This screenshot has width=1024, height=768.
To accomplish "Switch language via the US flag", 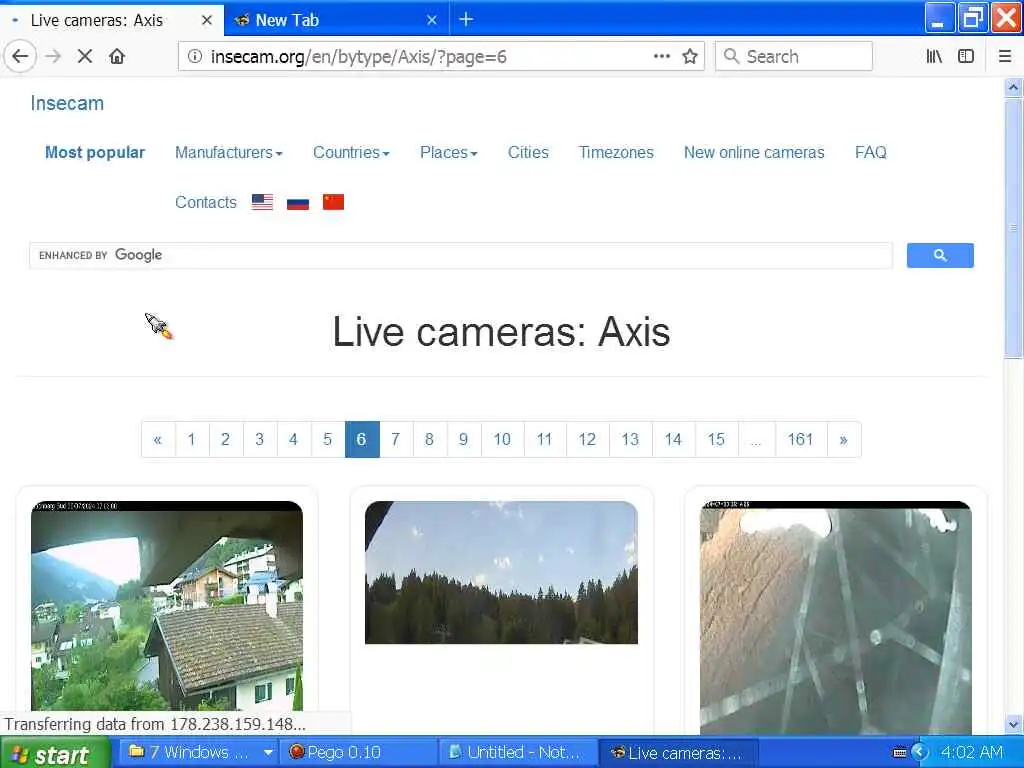I will [263, 202].
